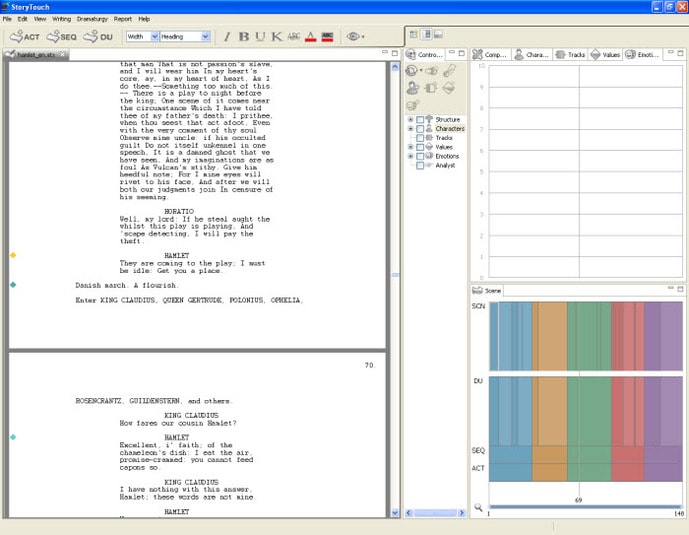Click the circular refresh control icon
Viewport: 689px width, 535px height.
pyautogui.click(x=411, y=71)
